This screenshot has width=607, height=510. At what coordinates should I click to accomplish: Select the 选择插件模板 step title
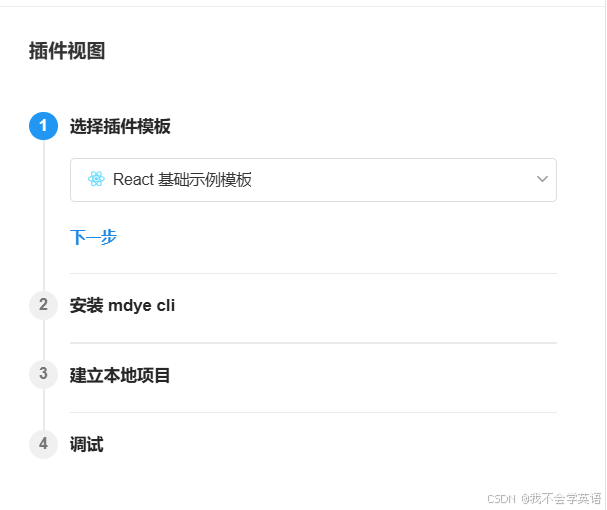120,127
